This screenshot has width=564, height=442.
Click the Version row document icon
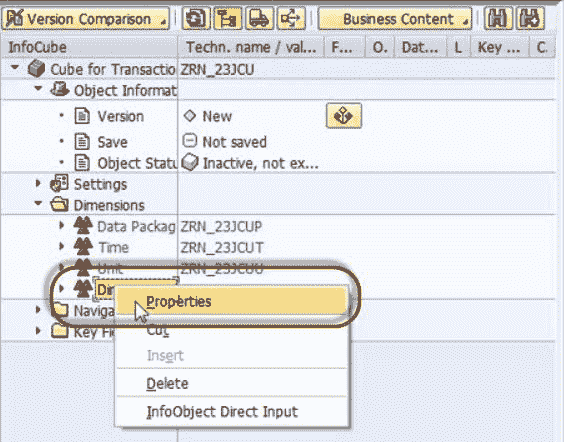tap(82, 116)
